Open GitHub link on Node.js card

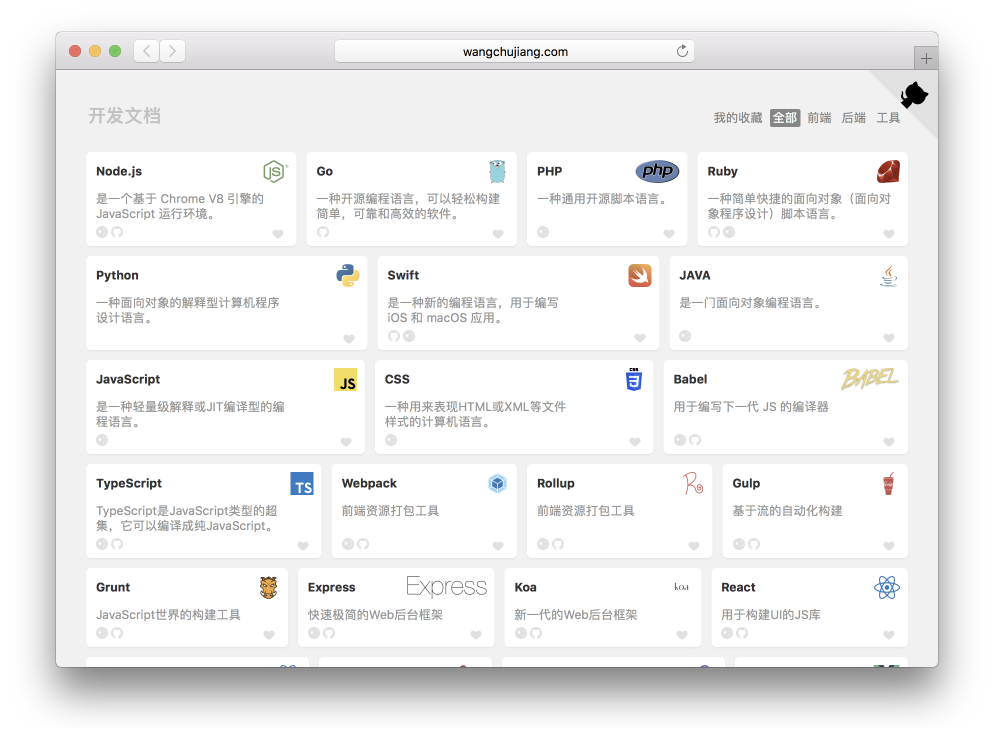click(117, 232)
